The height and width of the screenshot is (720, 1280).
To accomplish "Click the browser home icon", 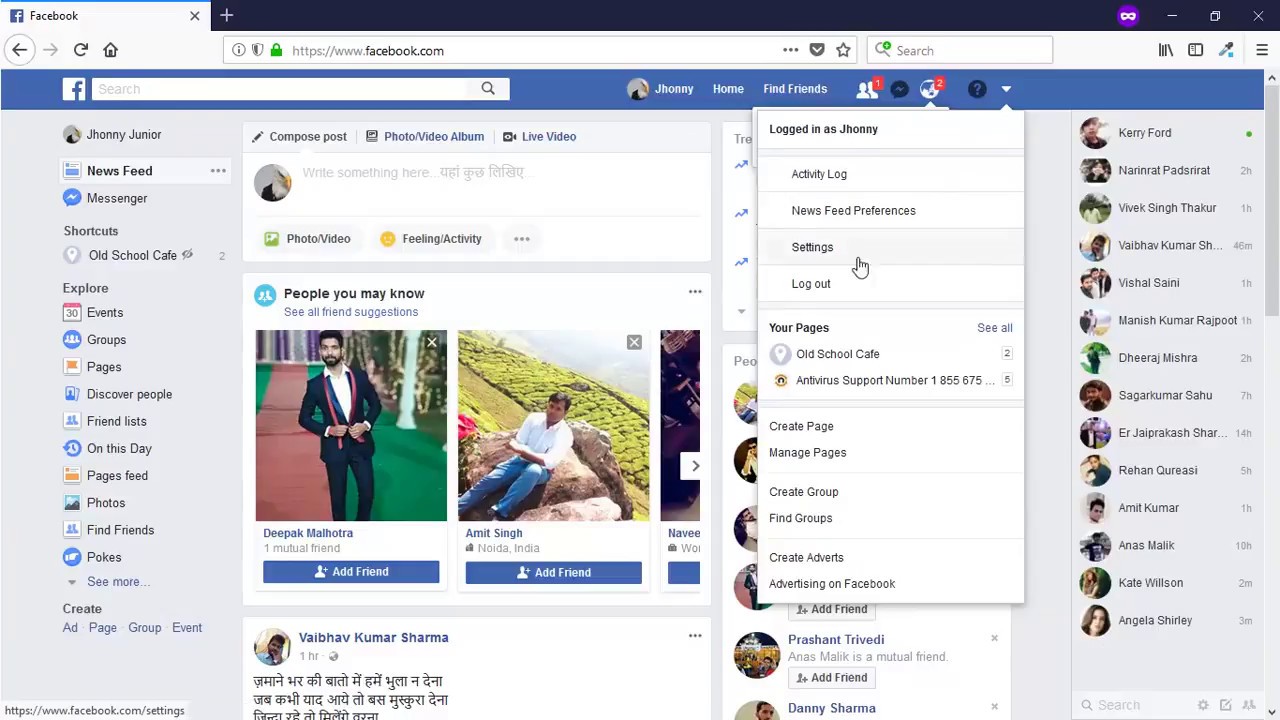I will click(111, 50).
